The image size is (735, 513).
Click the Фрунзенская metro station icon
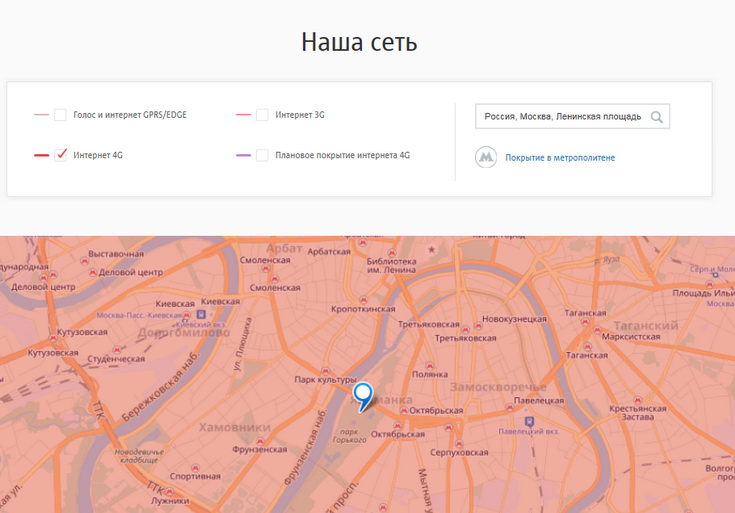(260, 441)
